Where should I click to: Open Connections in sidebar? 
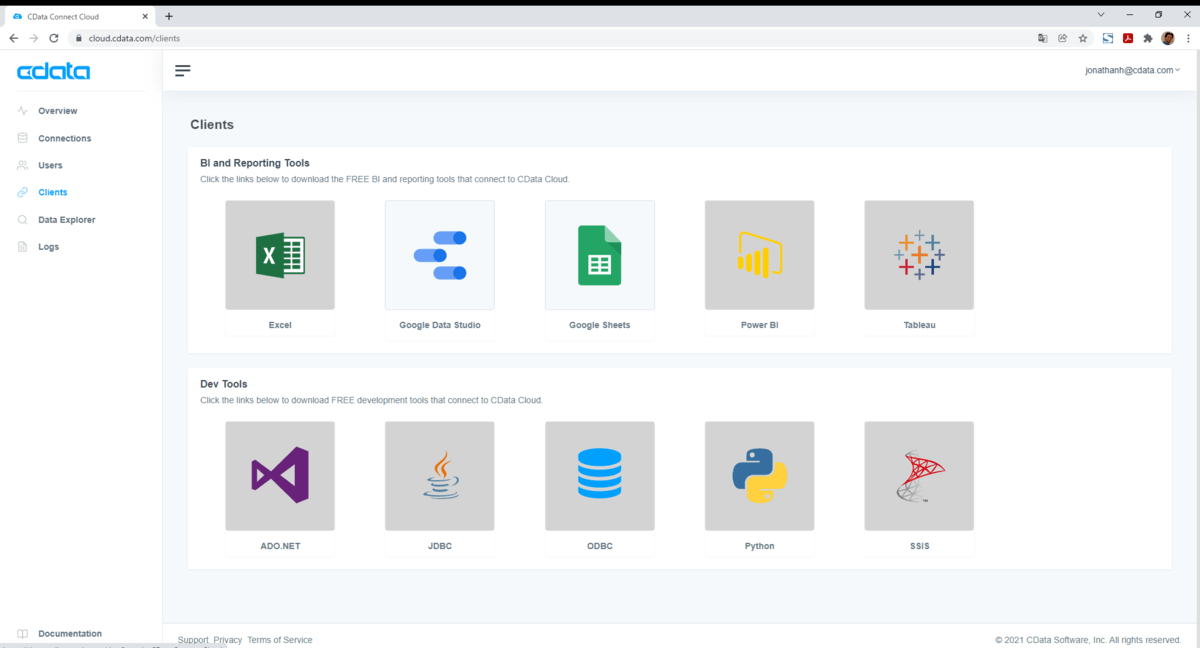(x=64, y=138)
